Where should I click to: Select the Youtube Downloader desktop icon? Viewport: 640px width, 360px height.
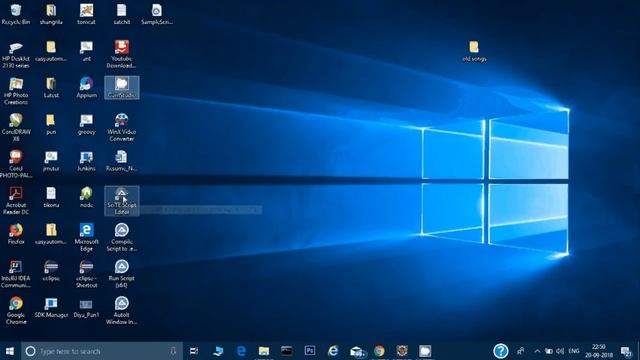pyautogui.click(x=121, y=55)
